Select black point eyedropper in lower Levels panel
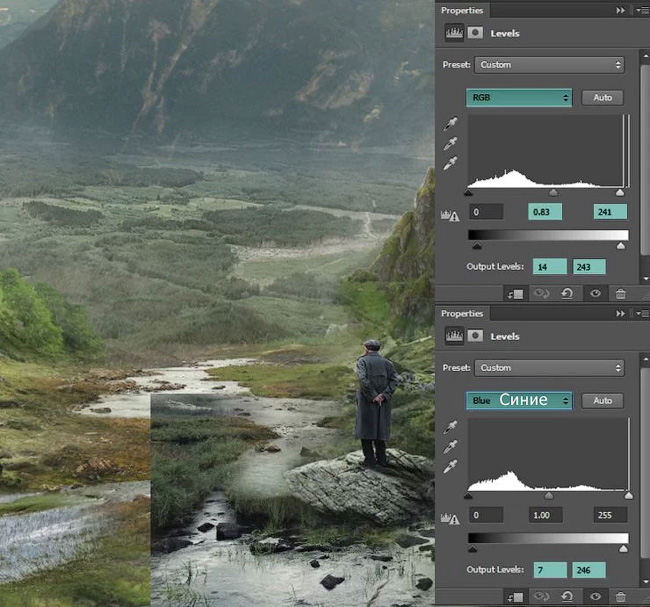 tap(450, 427)
